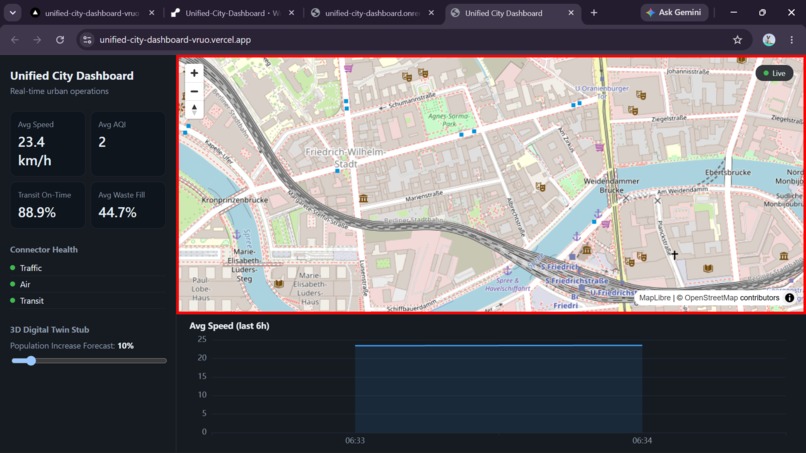Click the Agnes-Sorma-Park label on map
806x453 pixels.
448,120
